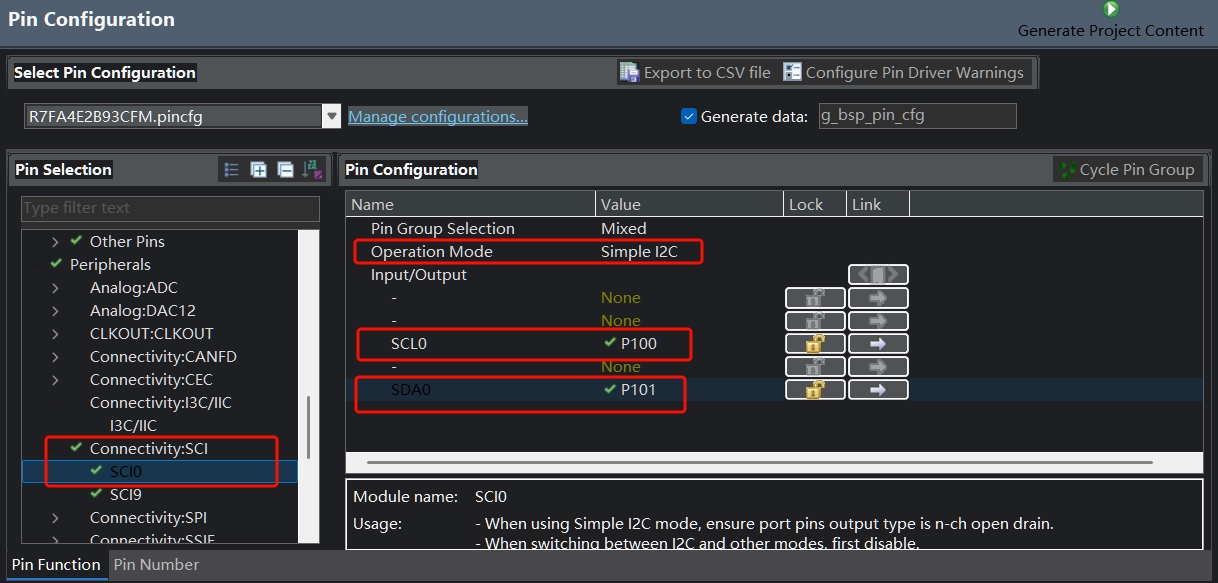Click the Export to CSV file button
The image size is (1218, 583).
[696, 72]
